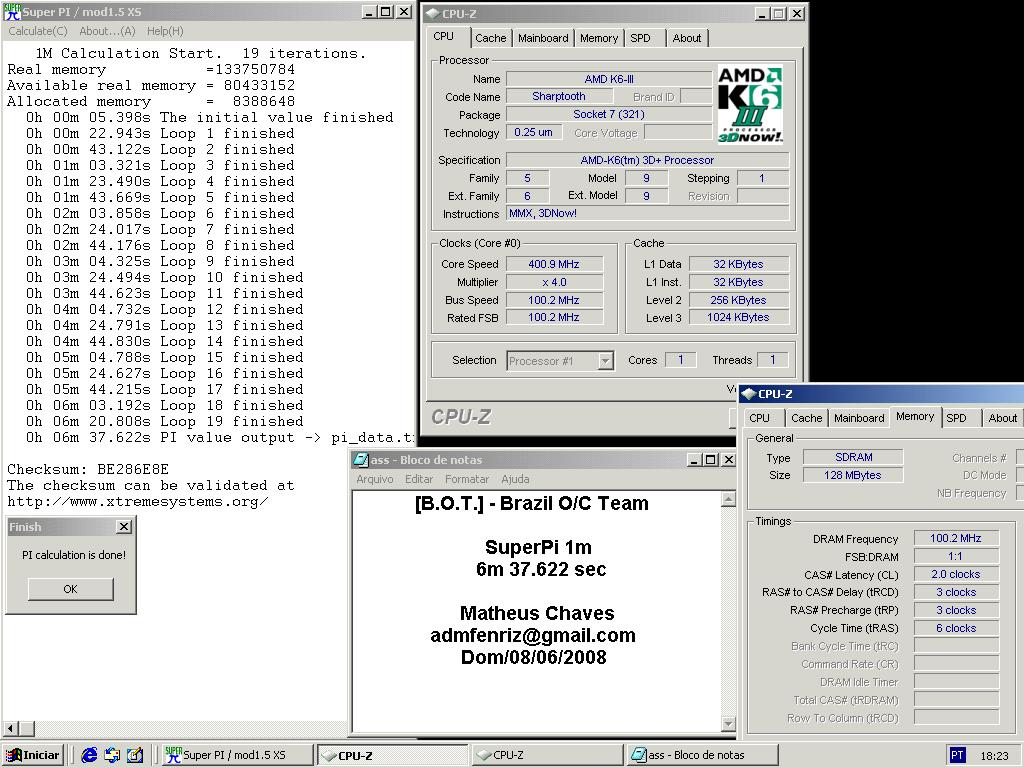Switch to ass - Bloco de notas taskbar button
1024x768 pixels.
pyautogui.click(x=703, y=755)
